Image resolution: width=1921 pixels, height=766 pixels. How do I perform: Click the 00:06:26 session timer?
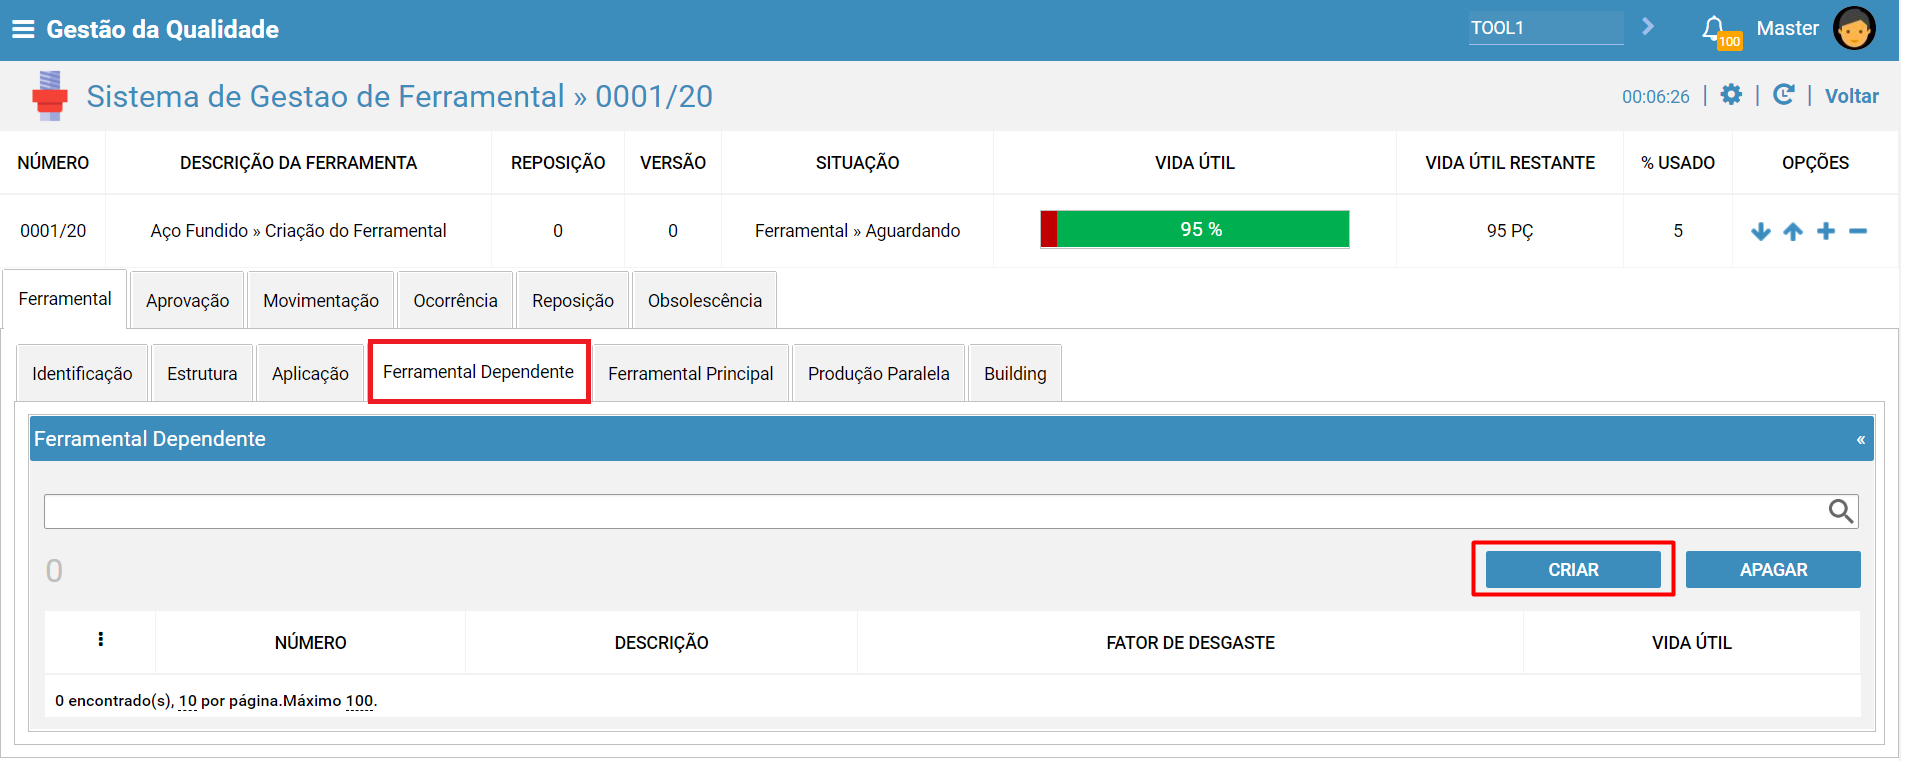click(1656, 97)
